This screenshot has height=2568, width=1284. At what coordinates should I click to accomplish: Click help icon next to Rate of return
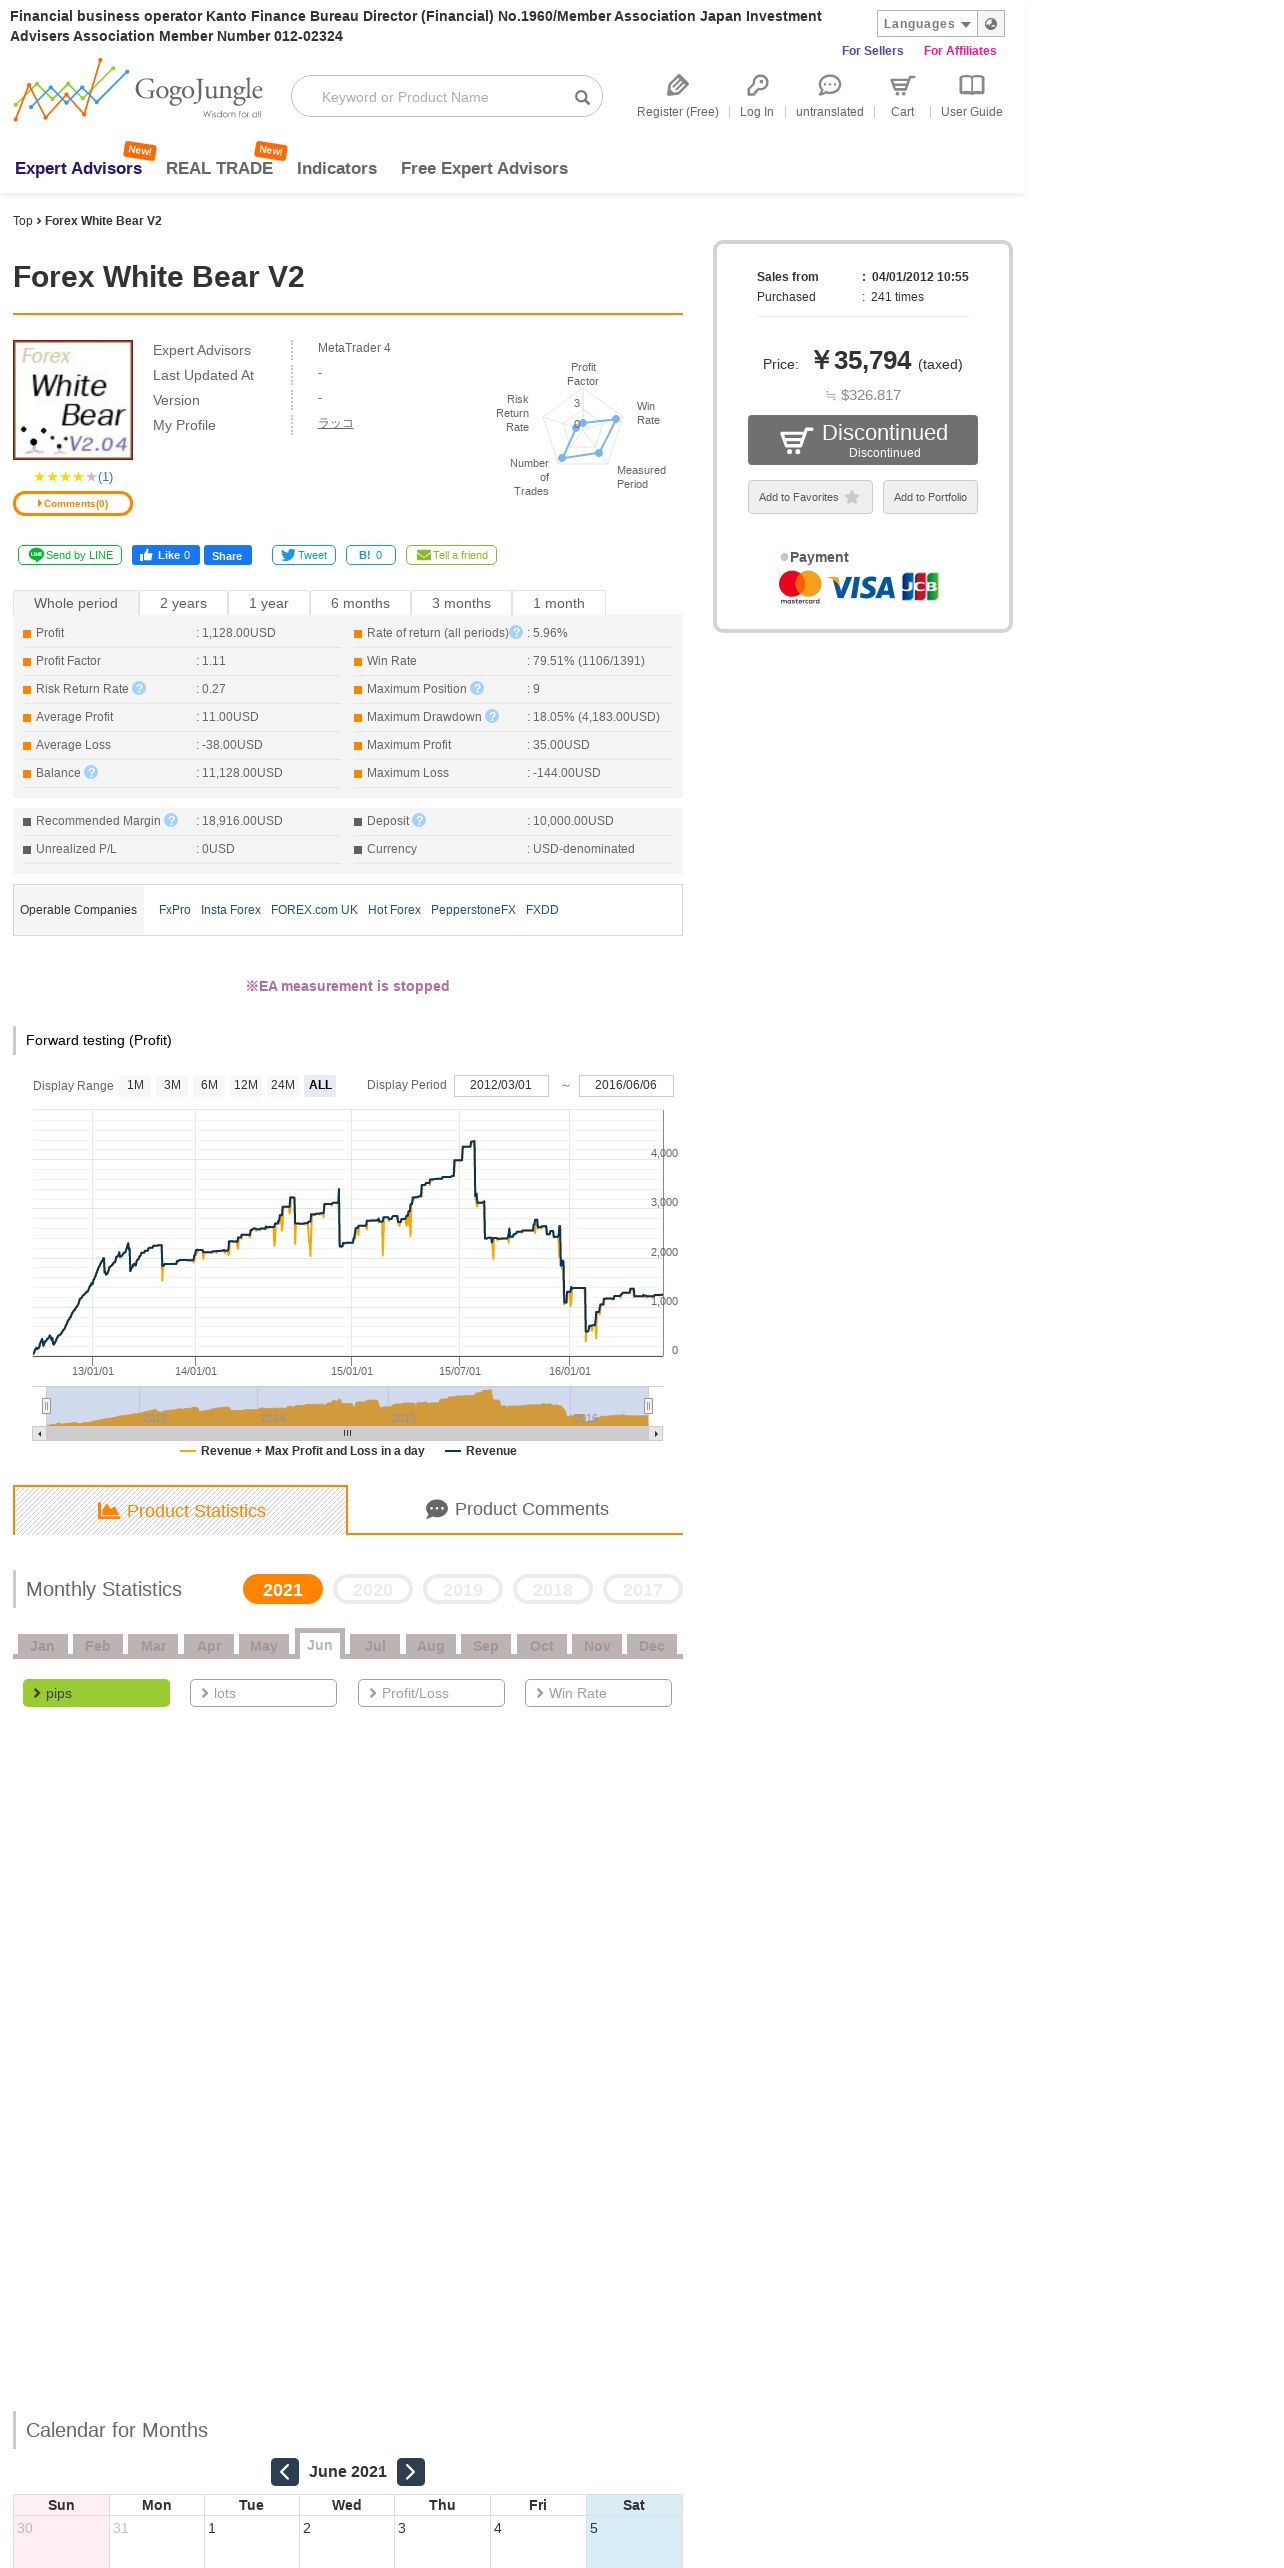(x=516, y=632)
